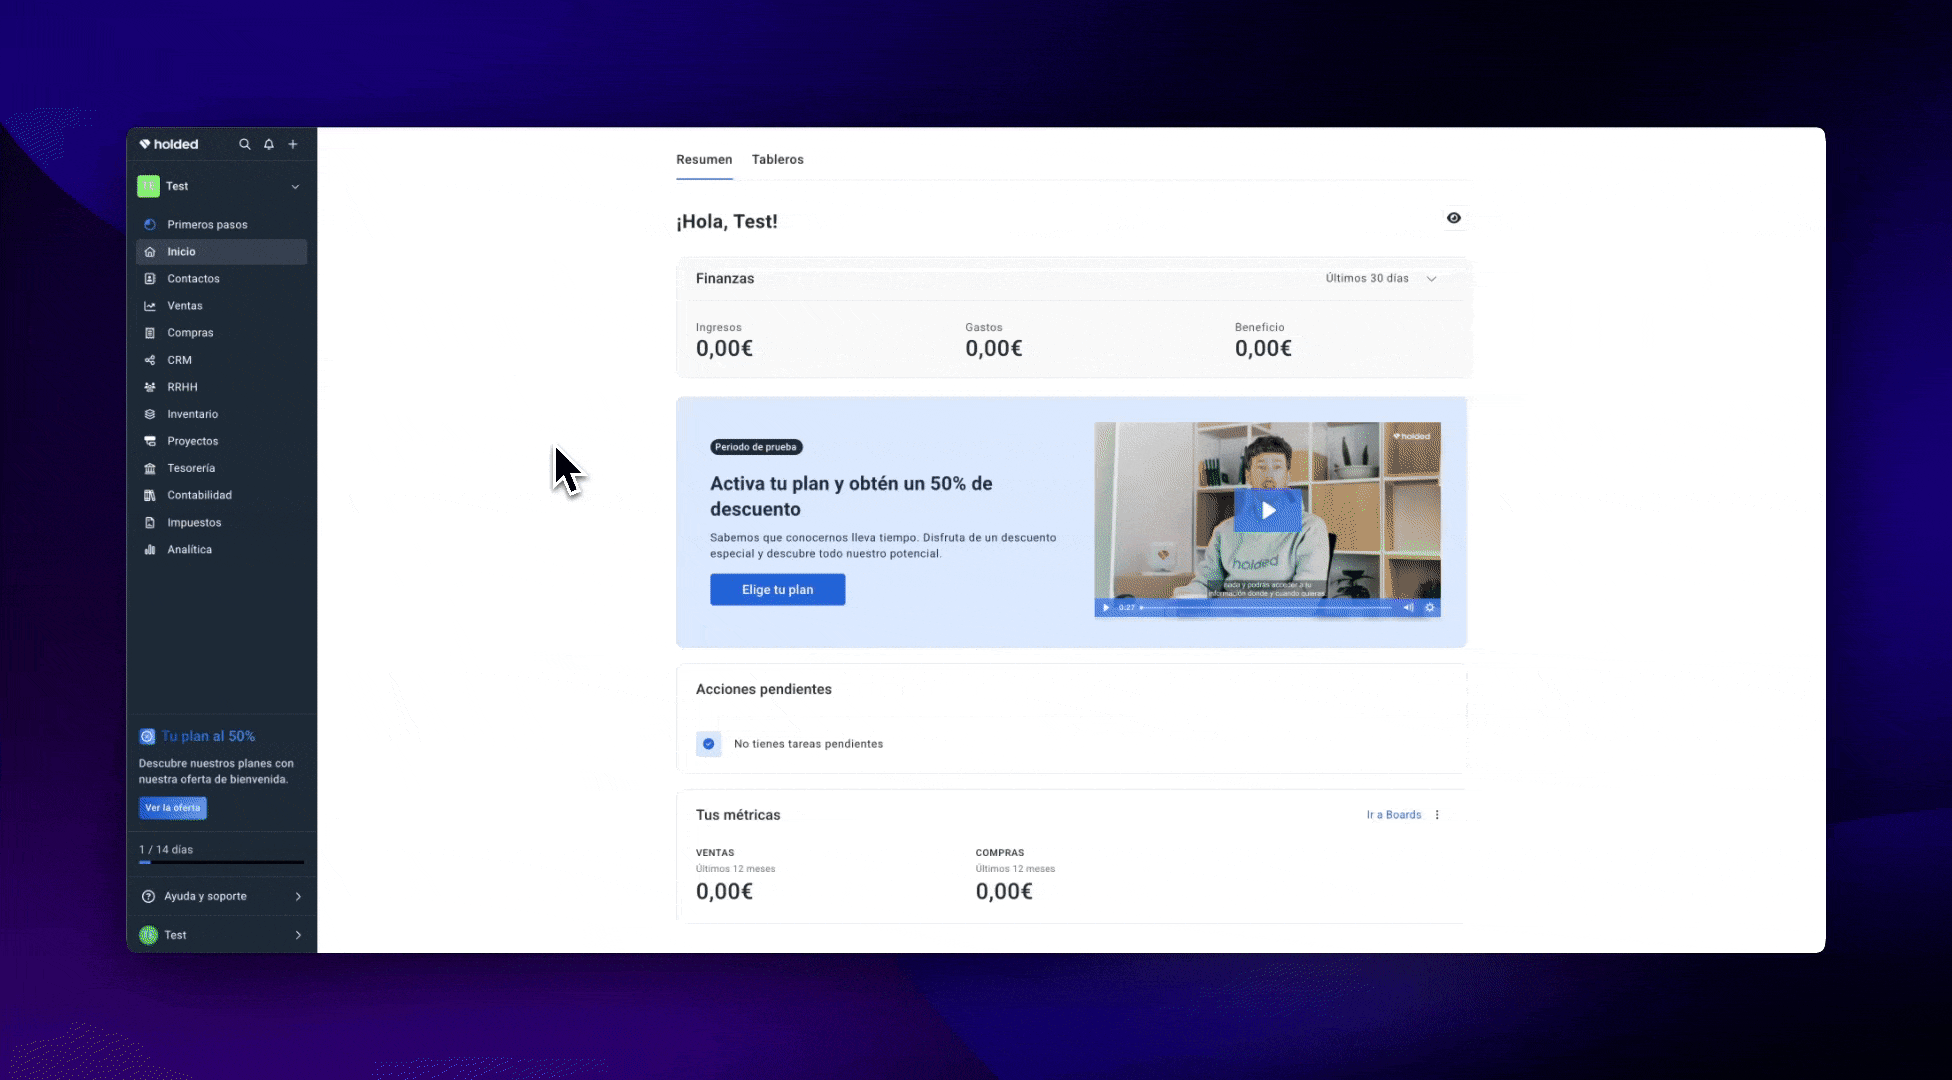1952x1080 pixels.
Task: Open the Analítica section
Action: pyautogui.click(x=189, y=550)
